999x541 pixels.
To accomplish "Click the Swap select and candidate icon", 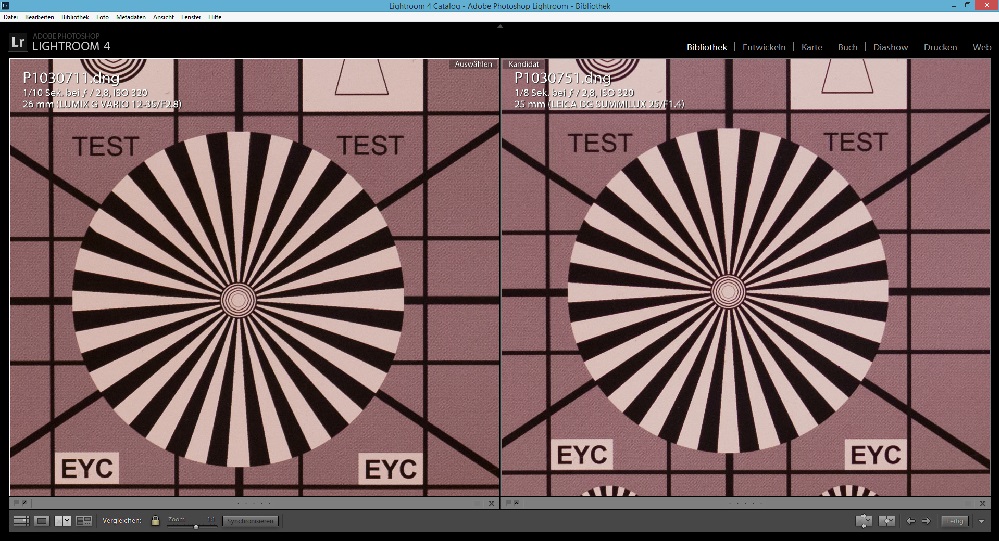I will click(x=864, y=521).
